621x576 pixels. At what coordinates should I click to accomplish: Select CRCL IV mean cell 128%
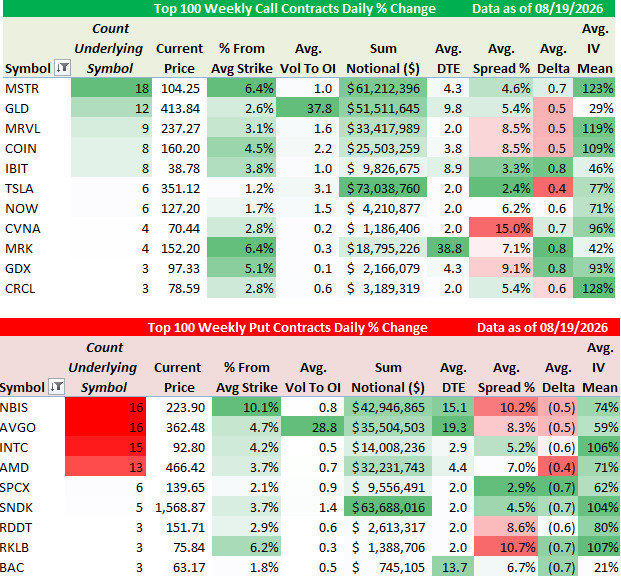pyautogui.click(x=594, y=288)
